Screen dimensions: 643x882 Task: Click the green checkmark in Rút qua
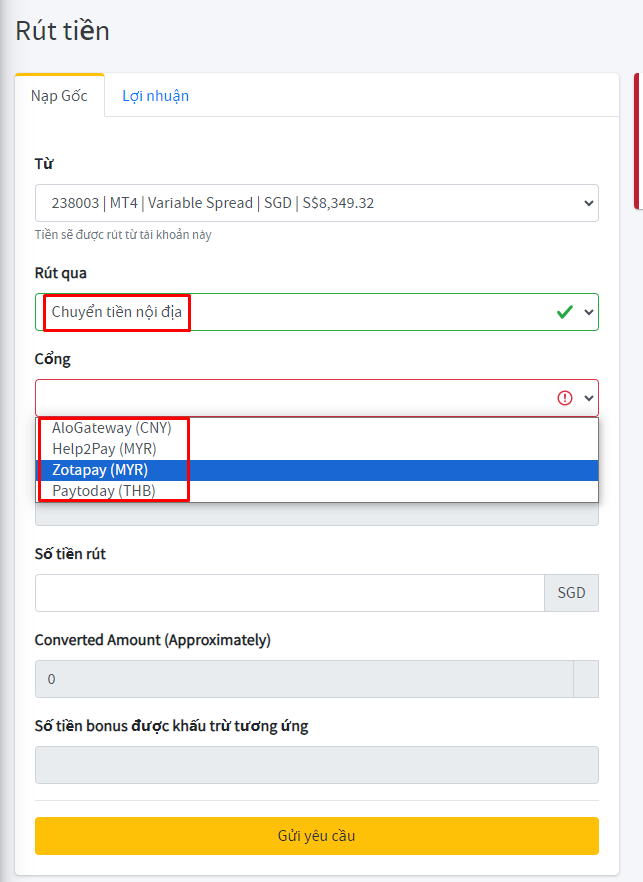coord(565,312)
